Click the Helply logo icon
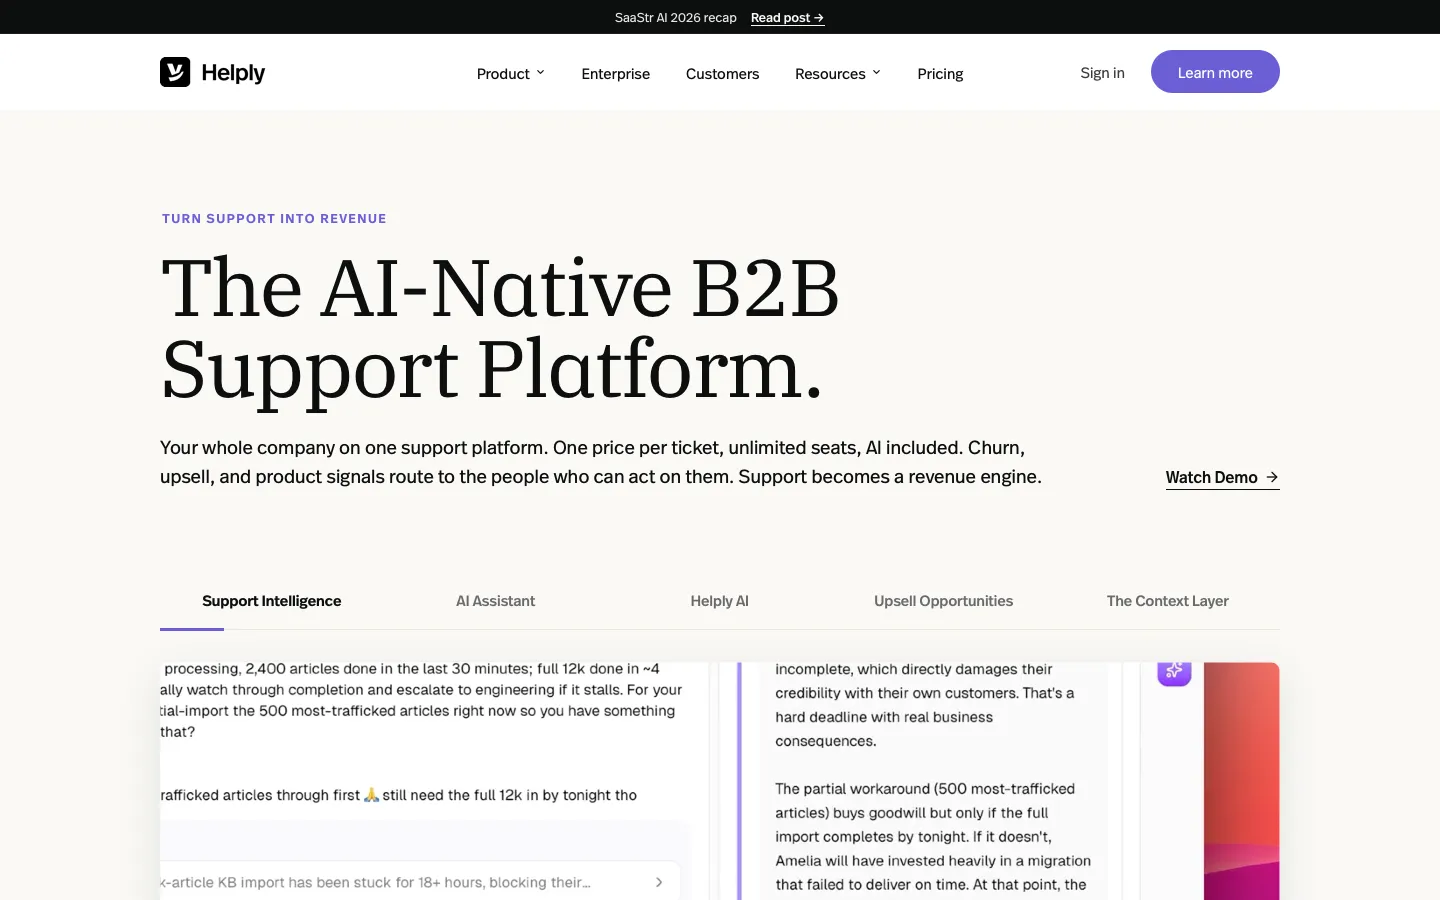This screenshot has height=900, width=1440. tap(175, 72)
